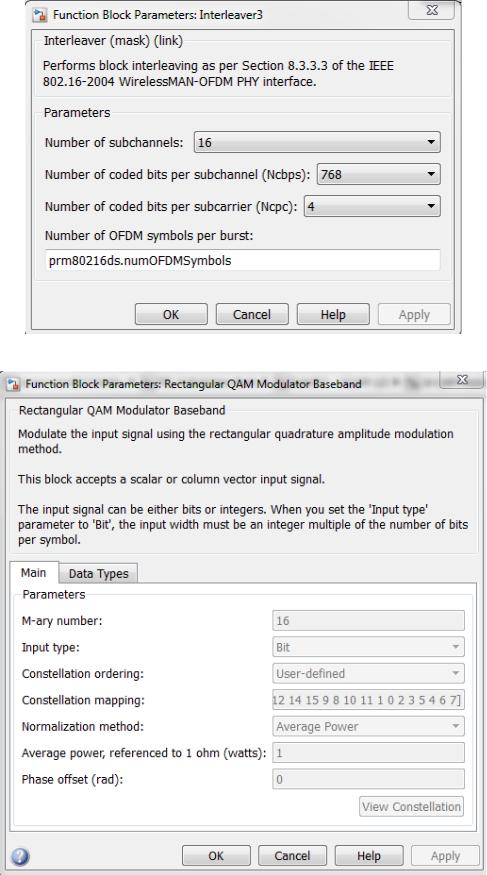Click the 'Constellation ordering:' label
This screenshot has width=487, height=875.
[x=83, y=674]
